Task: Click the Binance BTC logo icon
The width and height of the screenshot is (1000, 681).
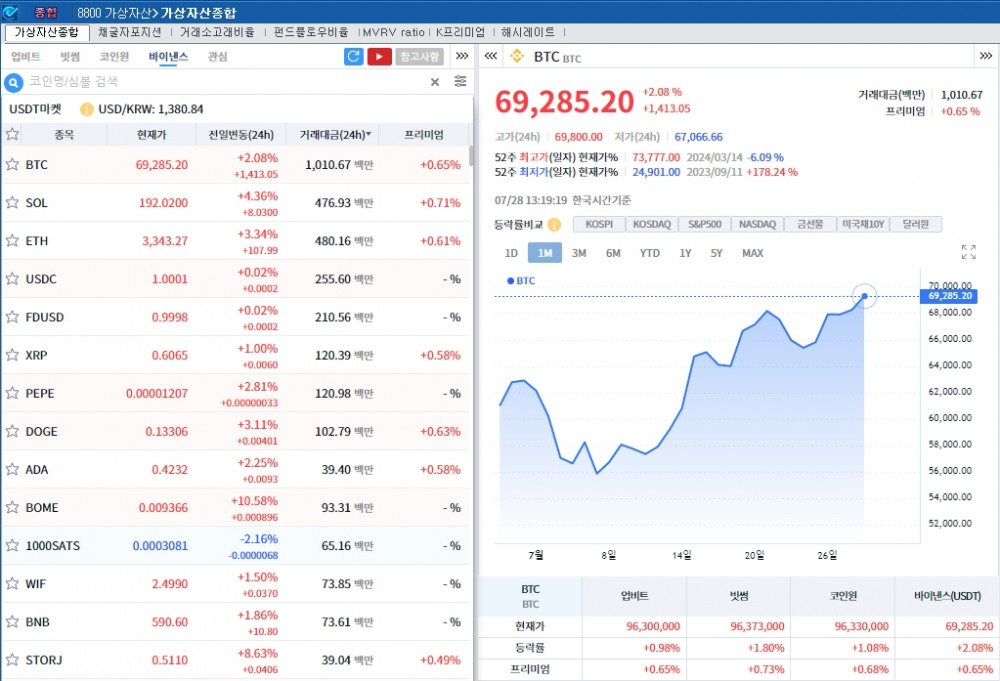Action: [x=518, y=57]
